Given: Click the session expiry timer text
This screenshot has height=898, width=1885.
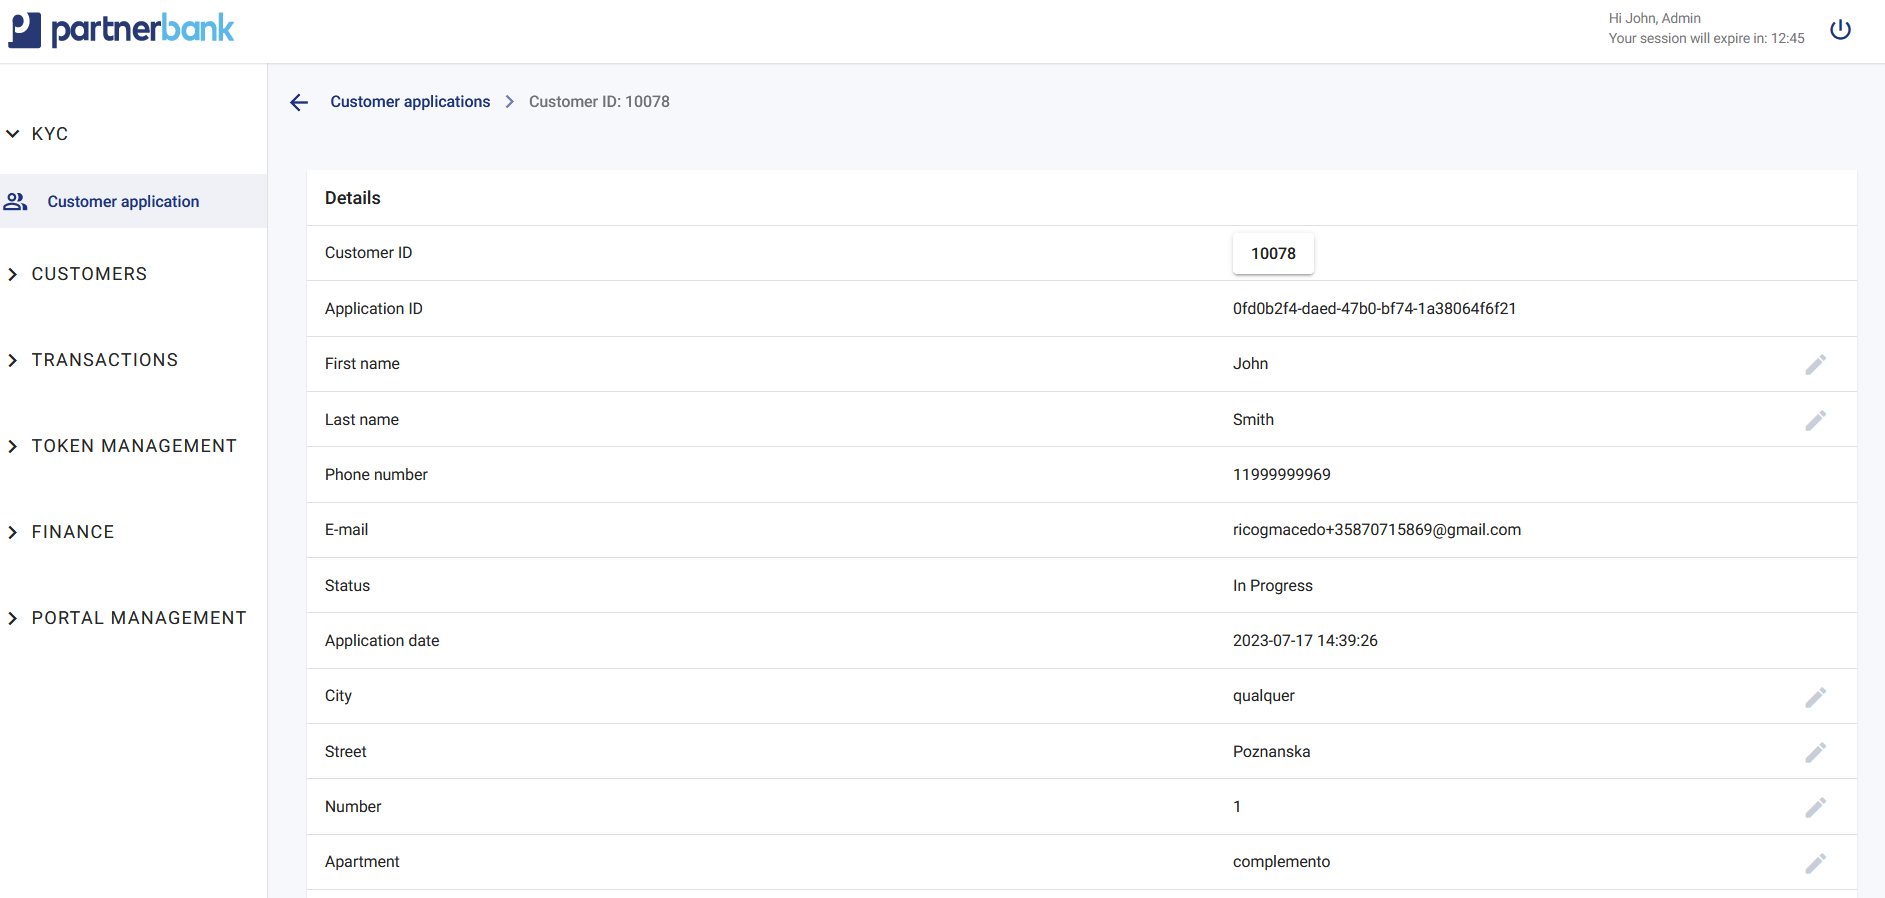Looking at the screenshot, I should click(1706, 39).
